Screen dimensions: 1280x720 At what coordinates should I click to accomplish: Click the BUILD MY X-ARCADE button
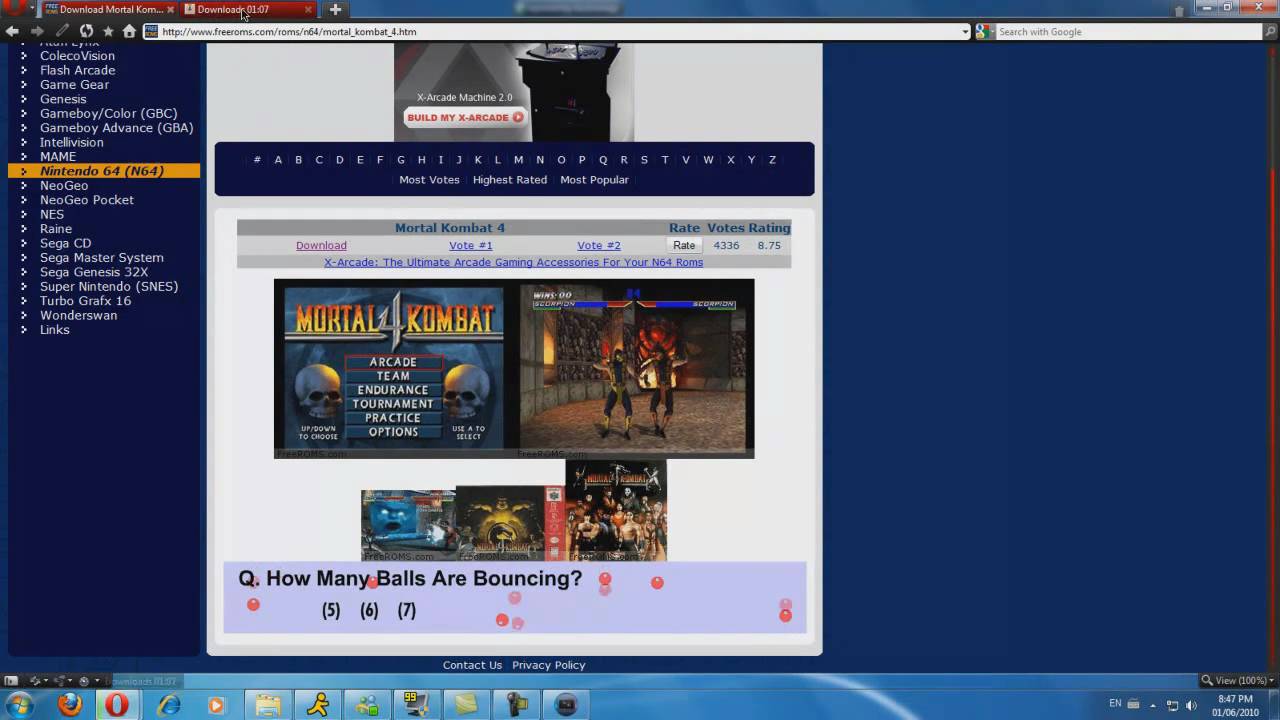[x=465, y=117]
